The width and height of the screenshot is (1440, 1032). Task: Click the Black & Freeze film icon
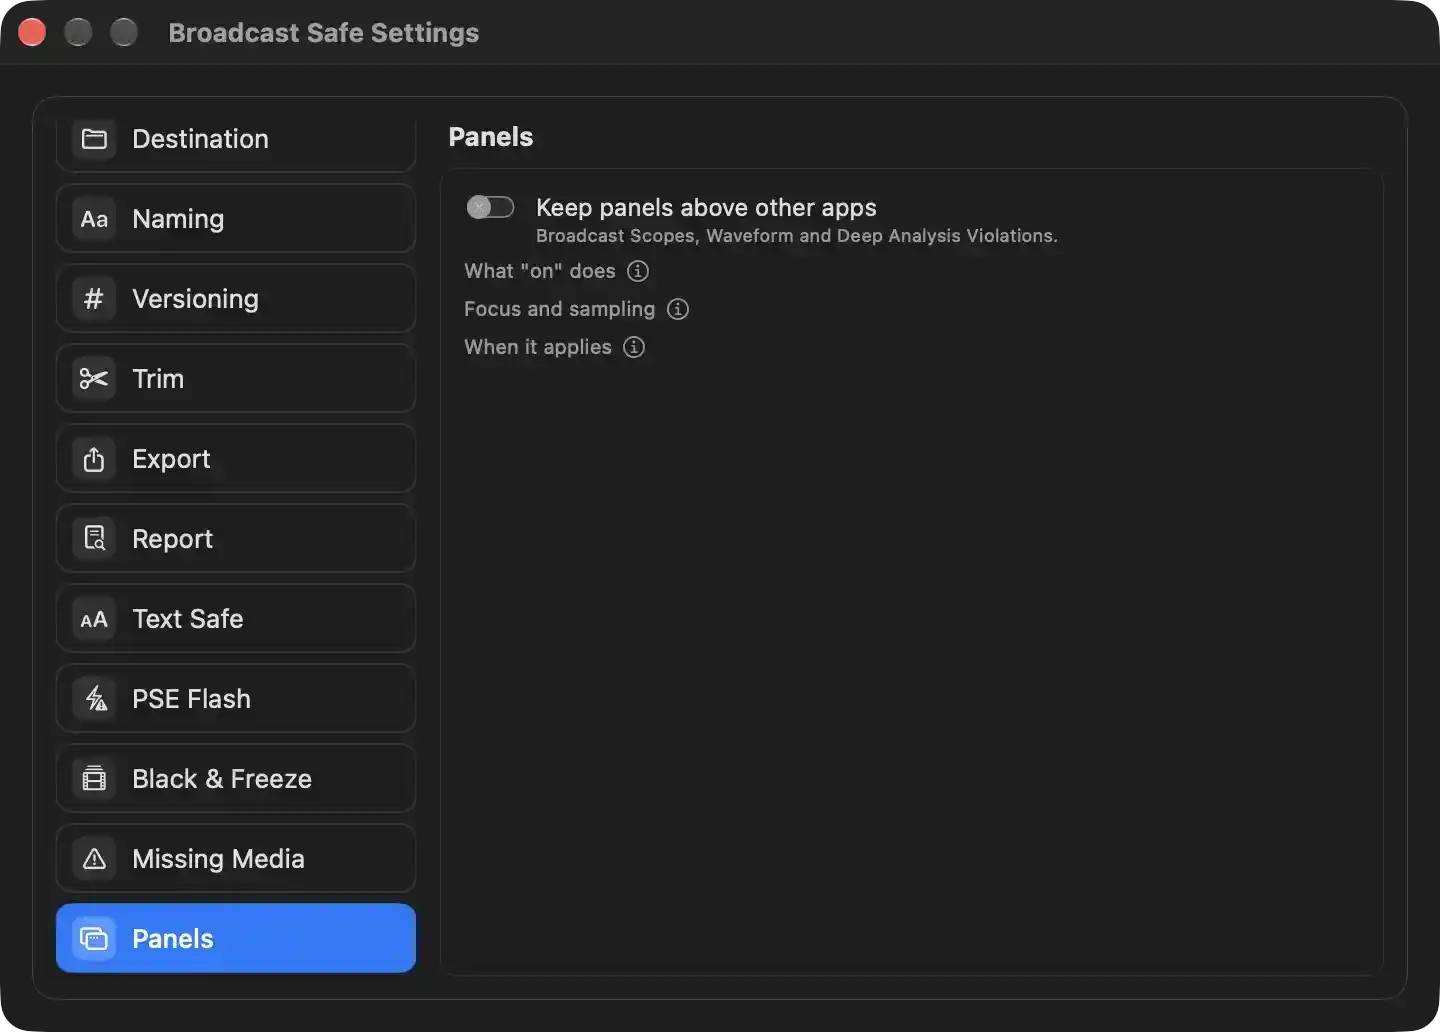click(x=94, y=779)
